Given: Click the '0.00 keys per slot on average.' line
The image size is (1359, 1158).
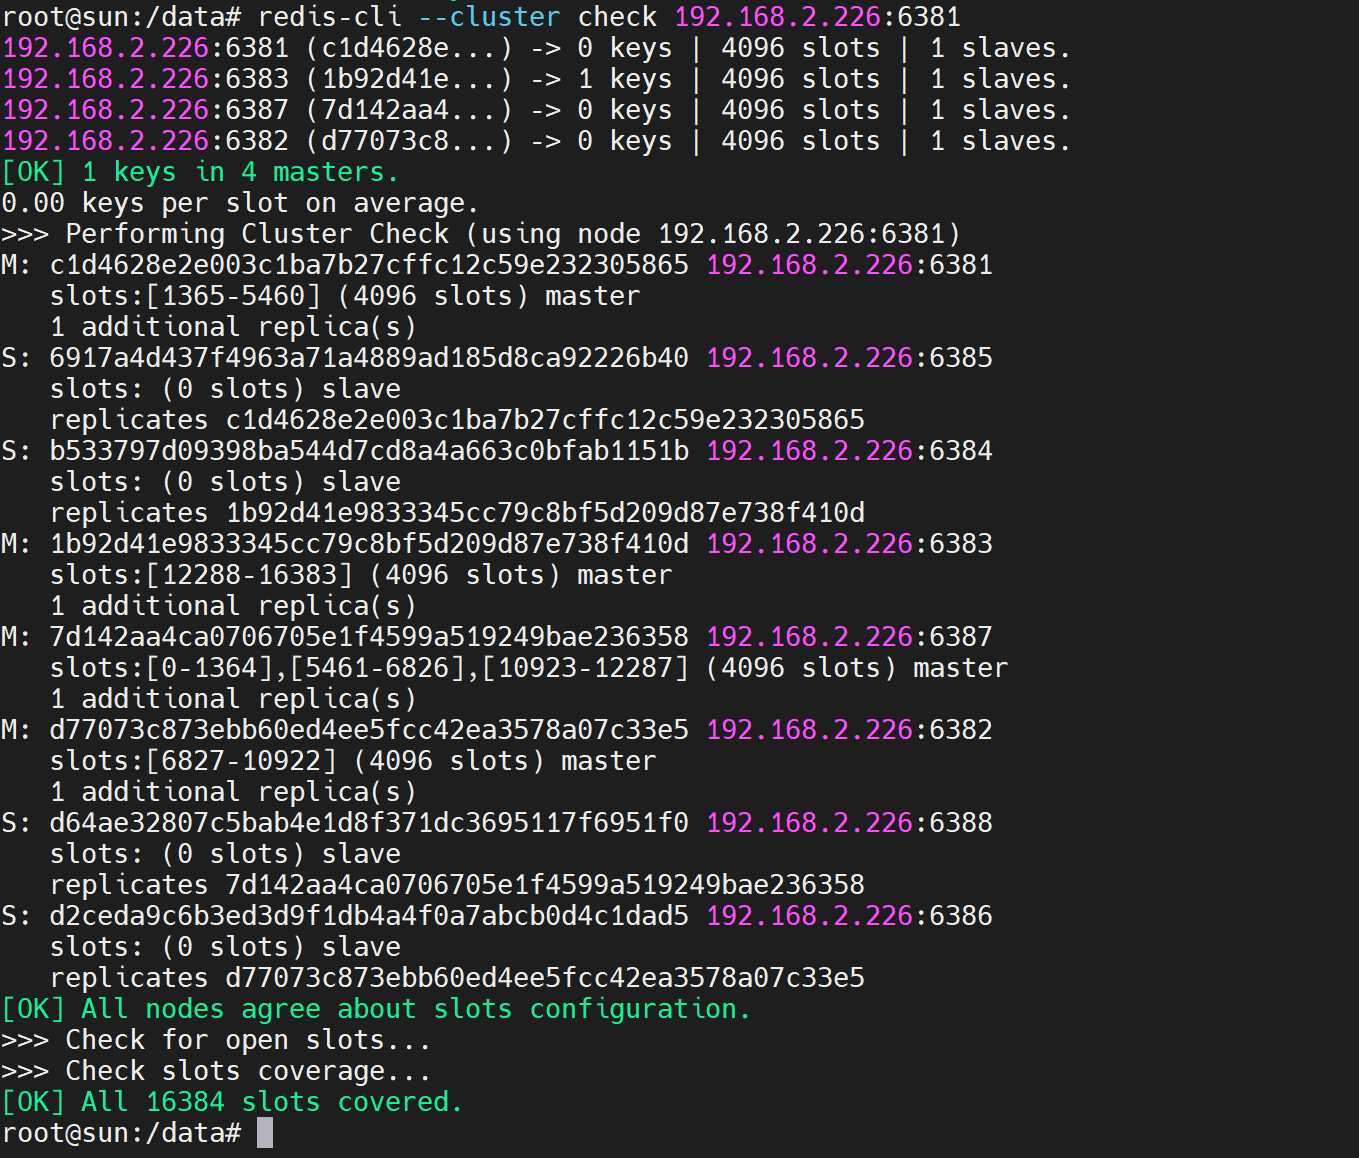Looking at the screenshot, I should tap(240, 203).
